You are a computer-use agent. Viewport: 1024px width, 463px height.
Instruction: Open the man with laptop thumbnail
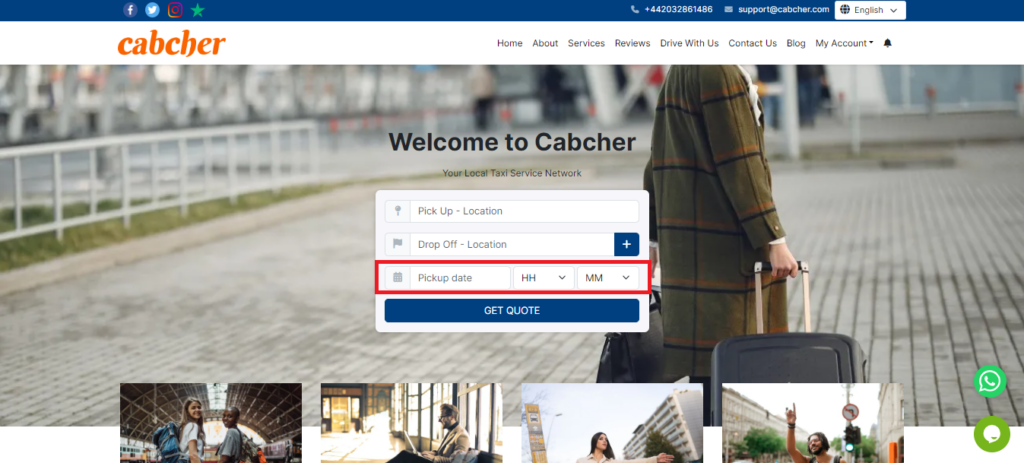click(411, 423)
